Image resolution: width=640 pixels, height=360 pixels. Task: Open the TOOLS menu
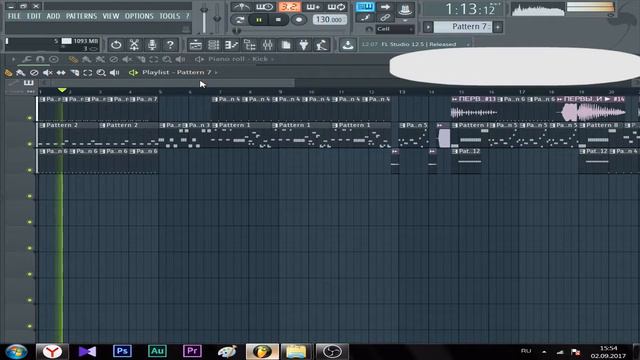point(169,16)
